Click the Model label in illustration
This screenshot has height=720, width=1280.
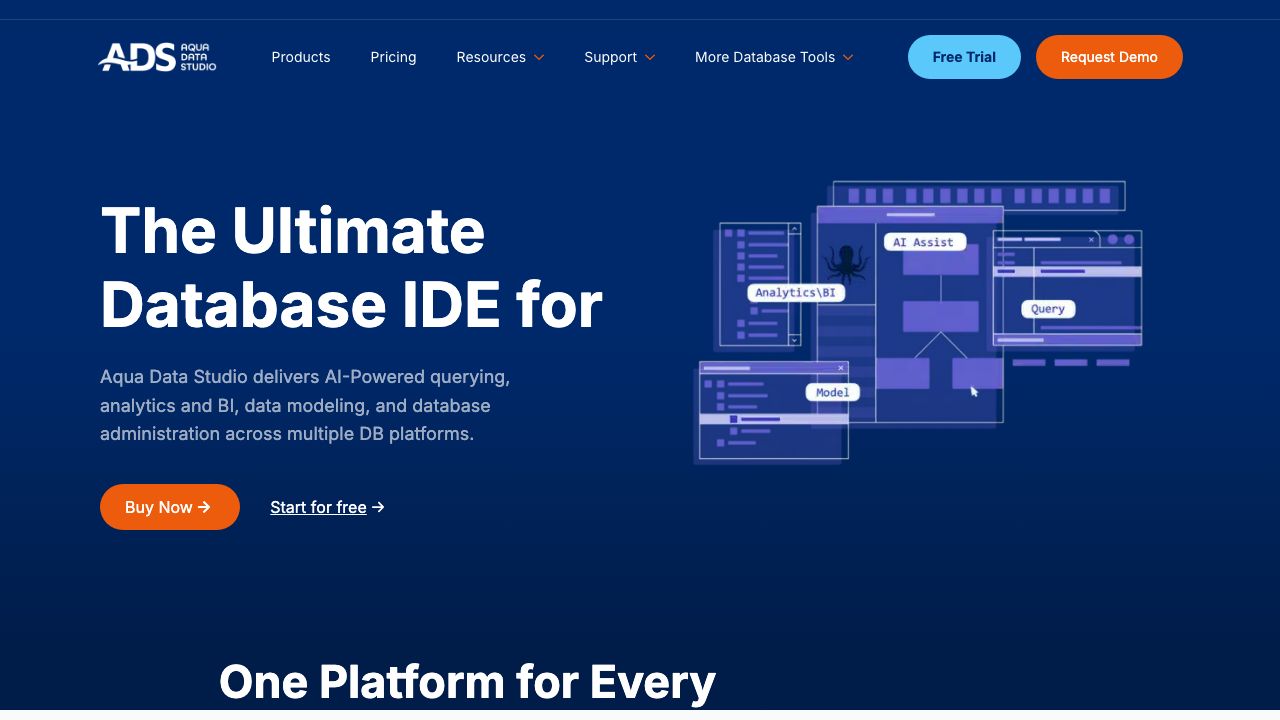(833, 393)
